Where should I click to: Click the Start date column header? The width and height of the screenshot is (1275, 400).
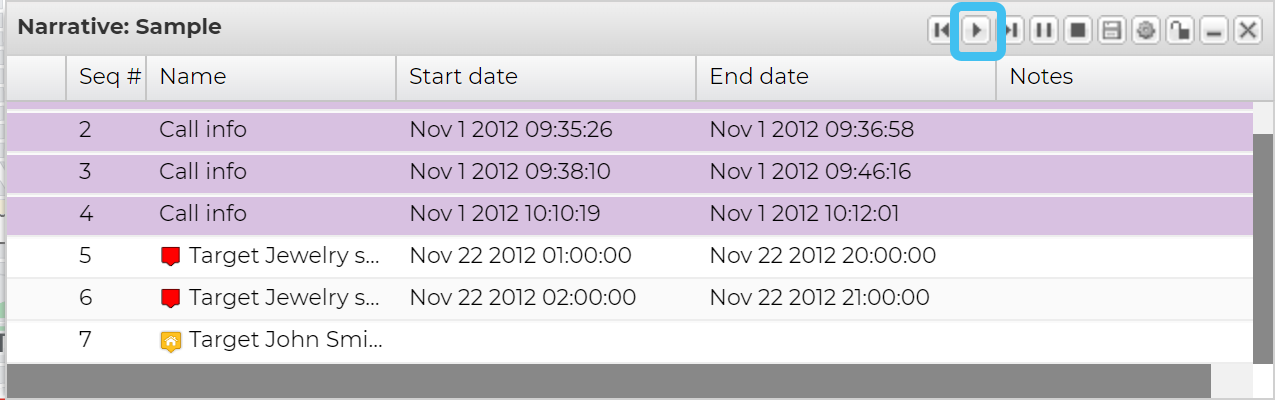545,77
